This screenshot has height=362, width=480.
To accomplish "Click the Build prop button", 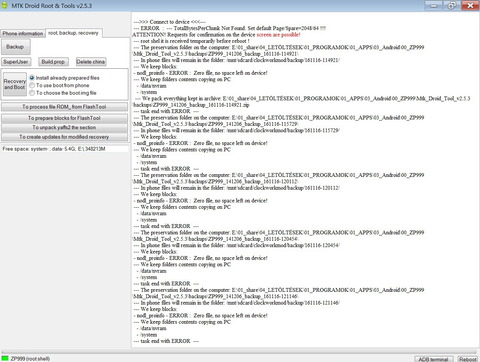I will point(53,62).
